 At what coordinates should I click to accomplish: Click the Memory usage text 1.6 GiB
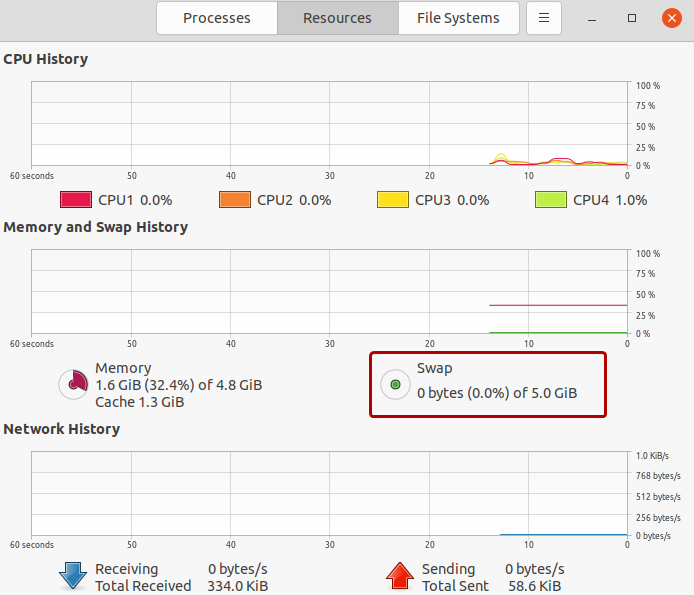click(118, 385)
